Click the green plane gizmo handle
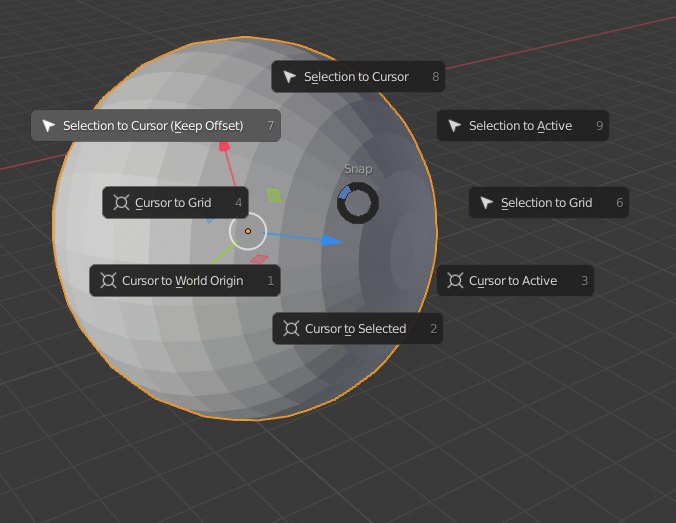The height and width of the screenshot is (523, 676). 274,195
